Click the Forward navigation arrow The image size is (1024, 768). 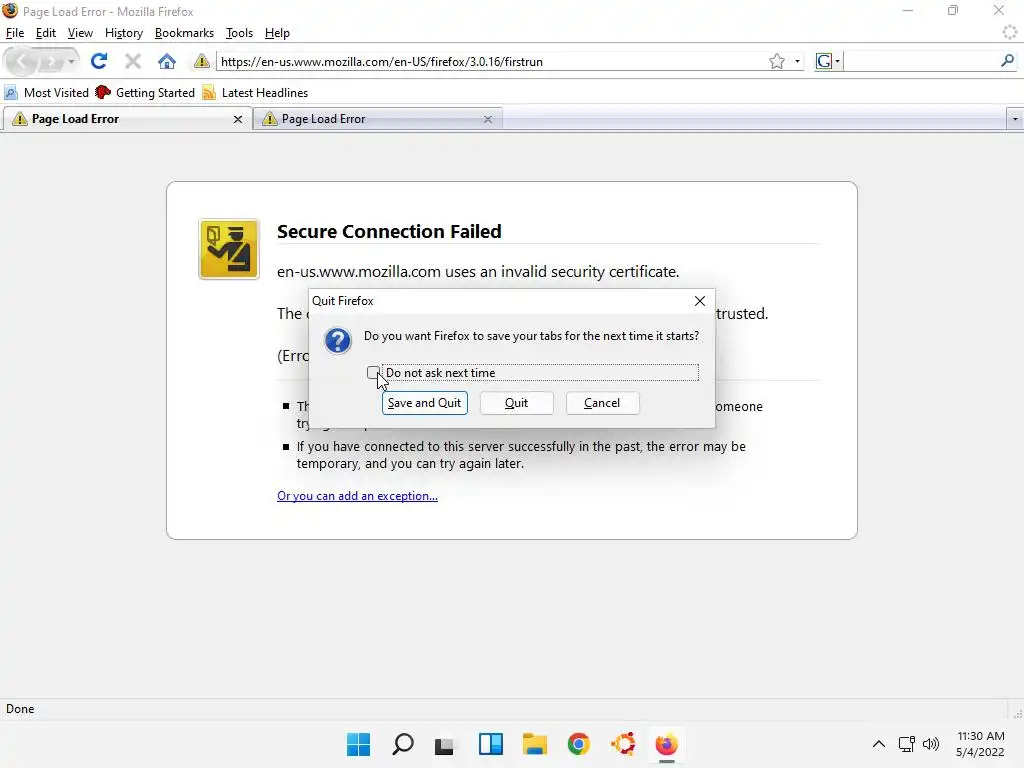pos(50,61)
